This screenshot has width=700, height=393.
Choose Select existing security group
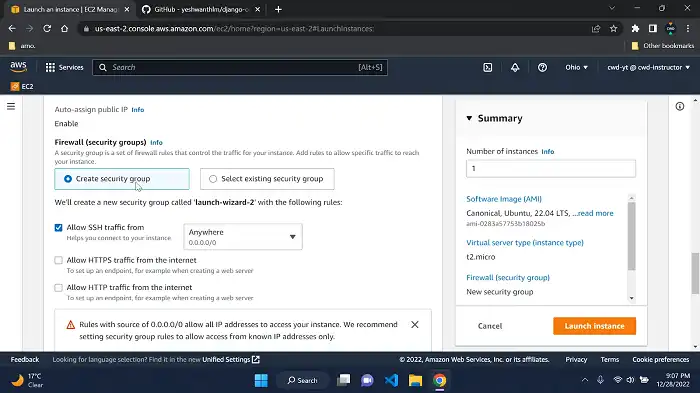267,179
